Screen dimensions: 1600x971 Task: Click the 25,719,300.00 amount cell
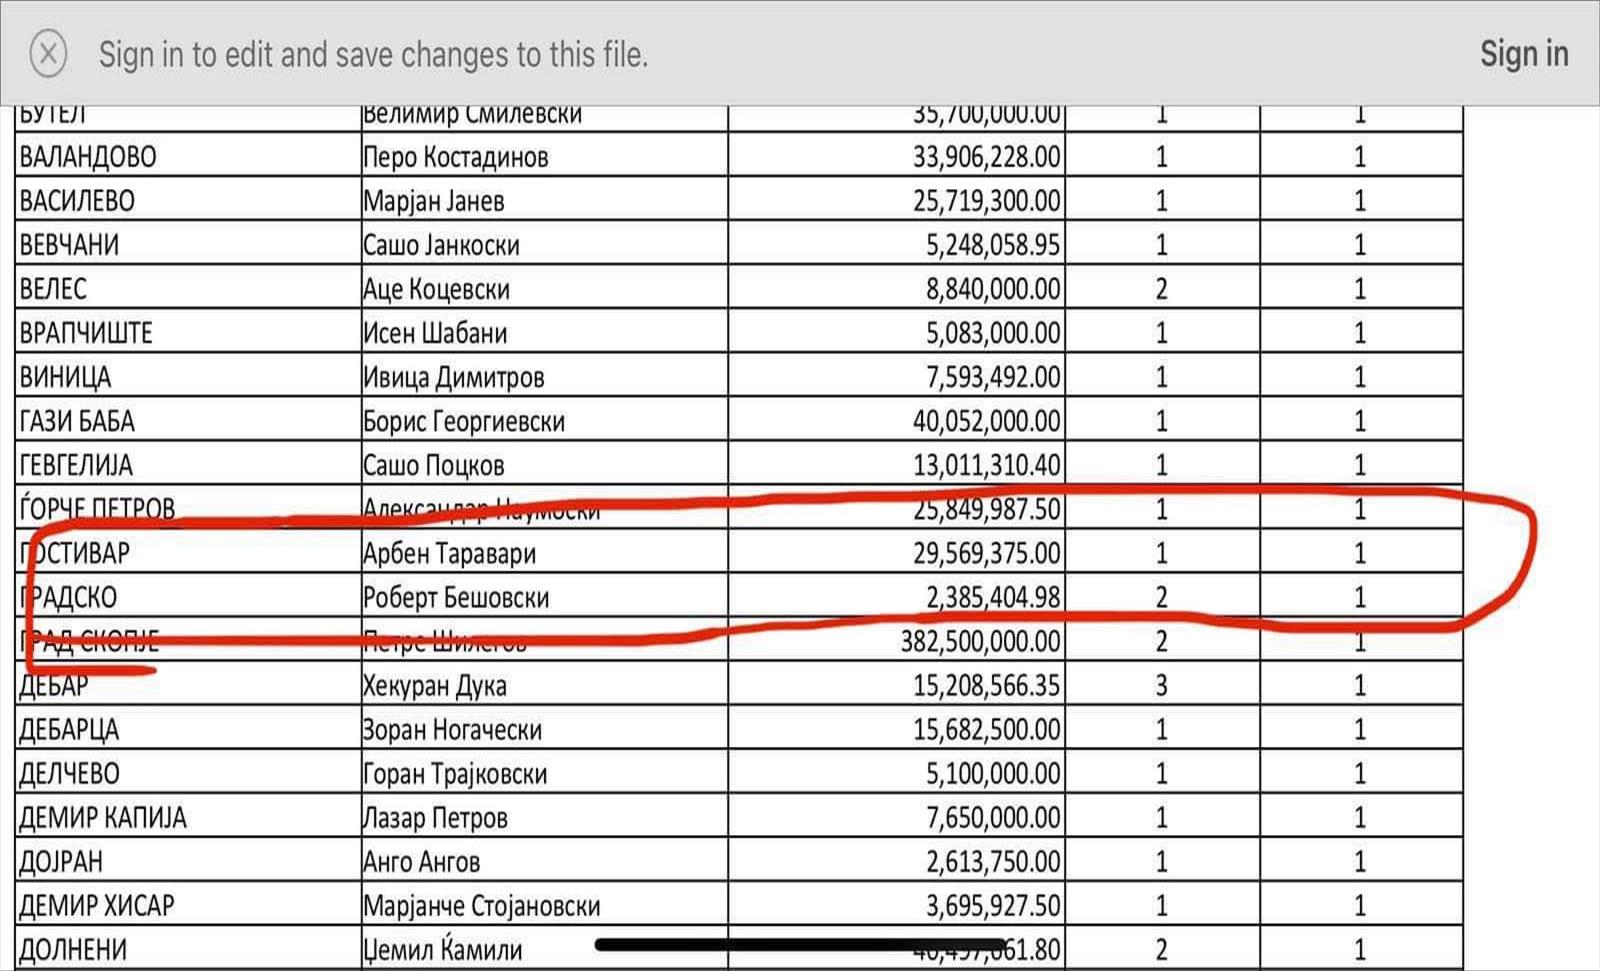pyautogui.click(x=896, y=200)
